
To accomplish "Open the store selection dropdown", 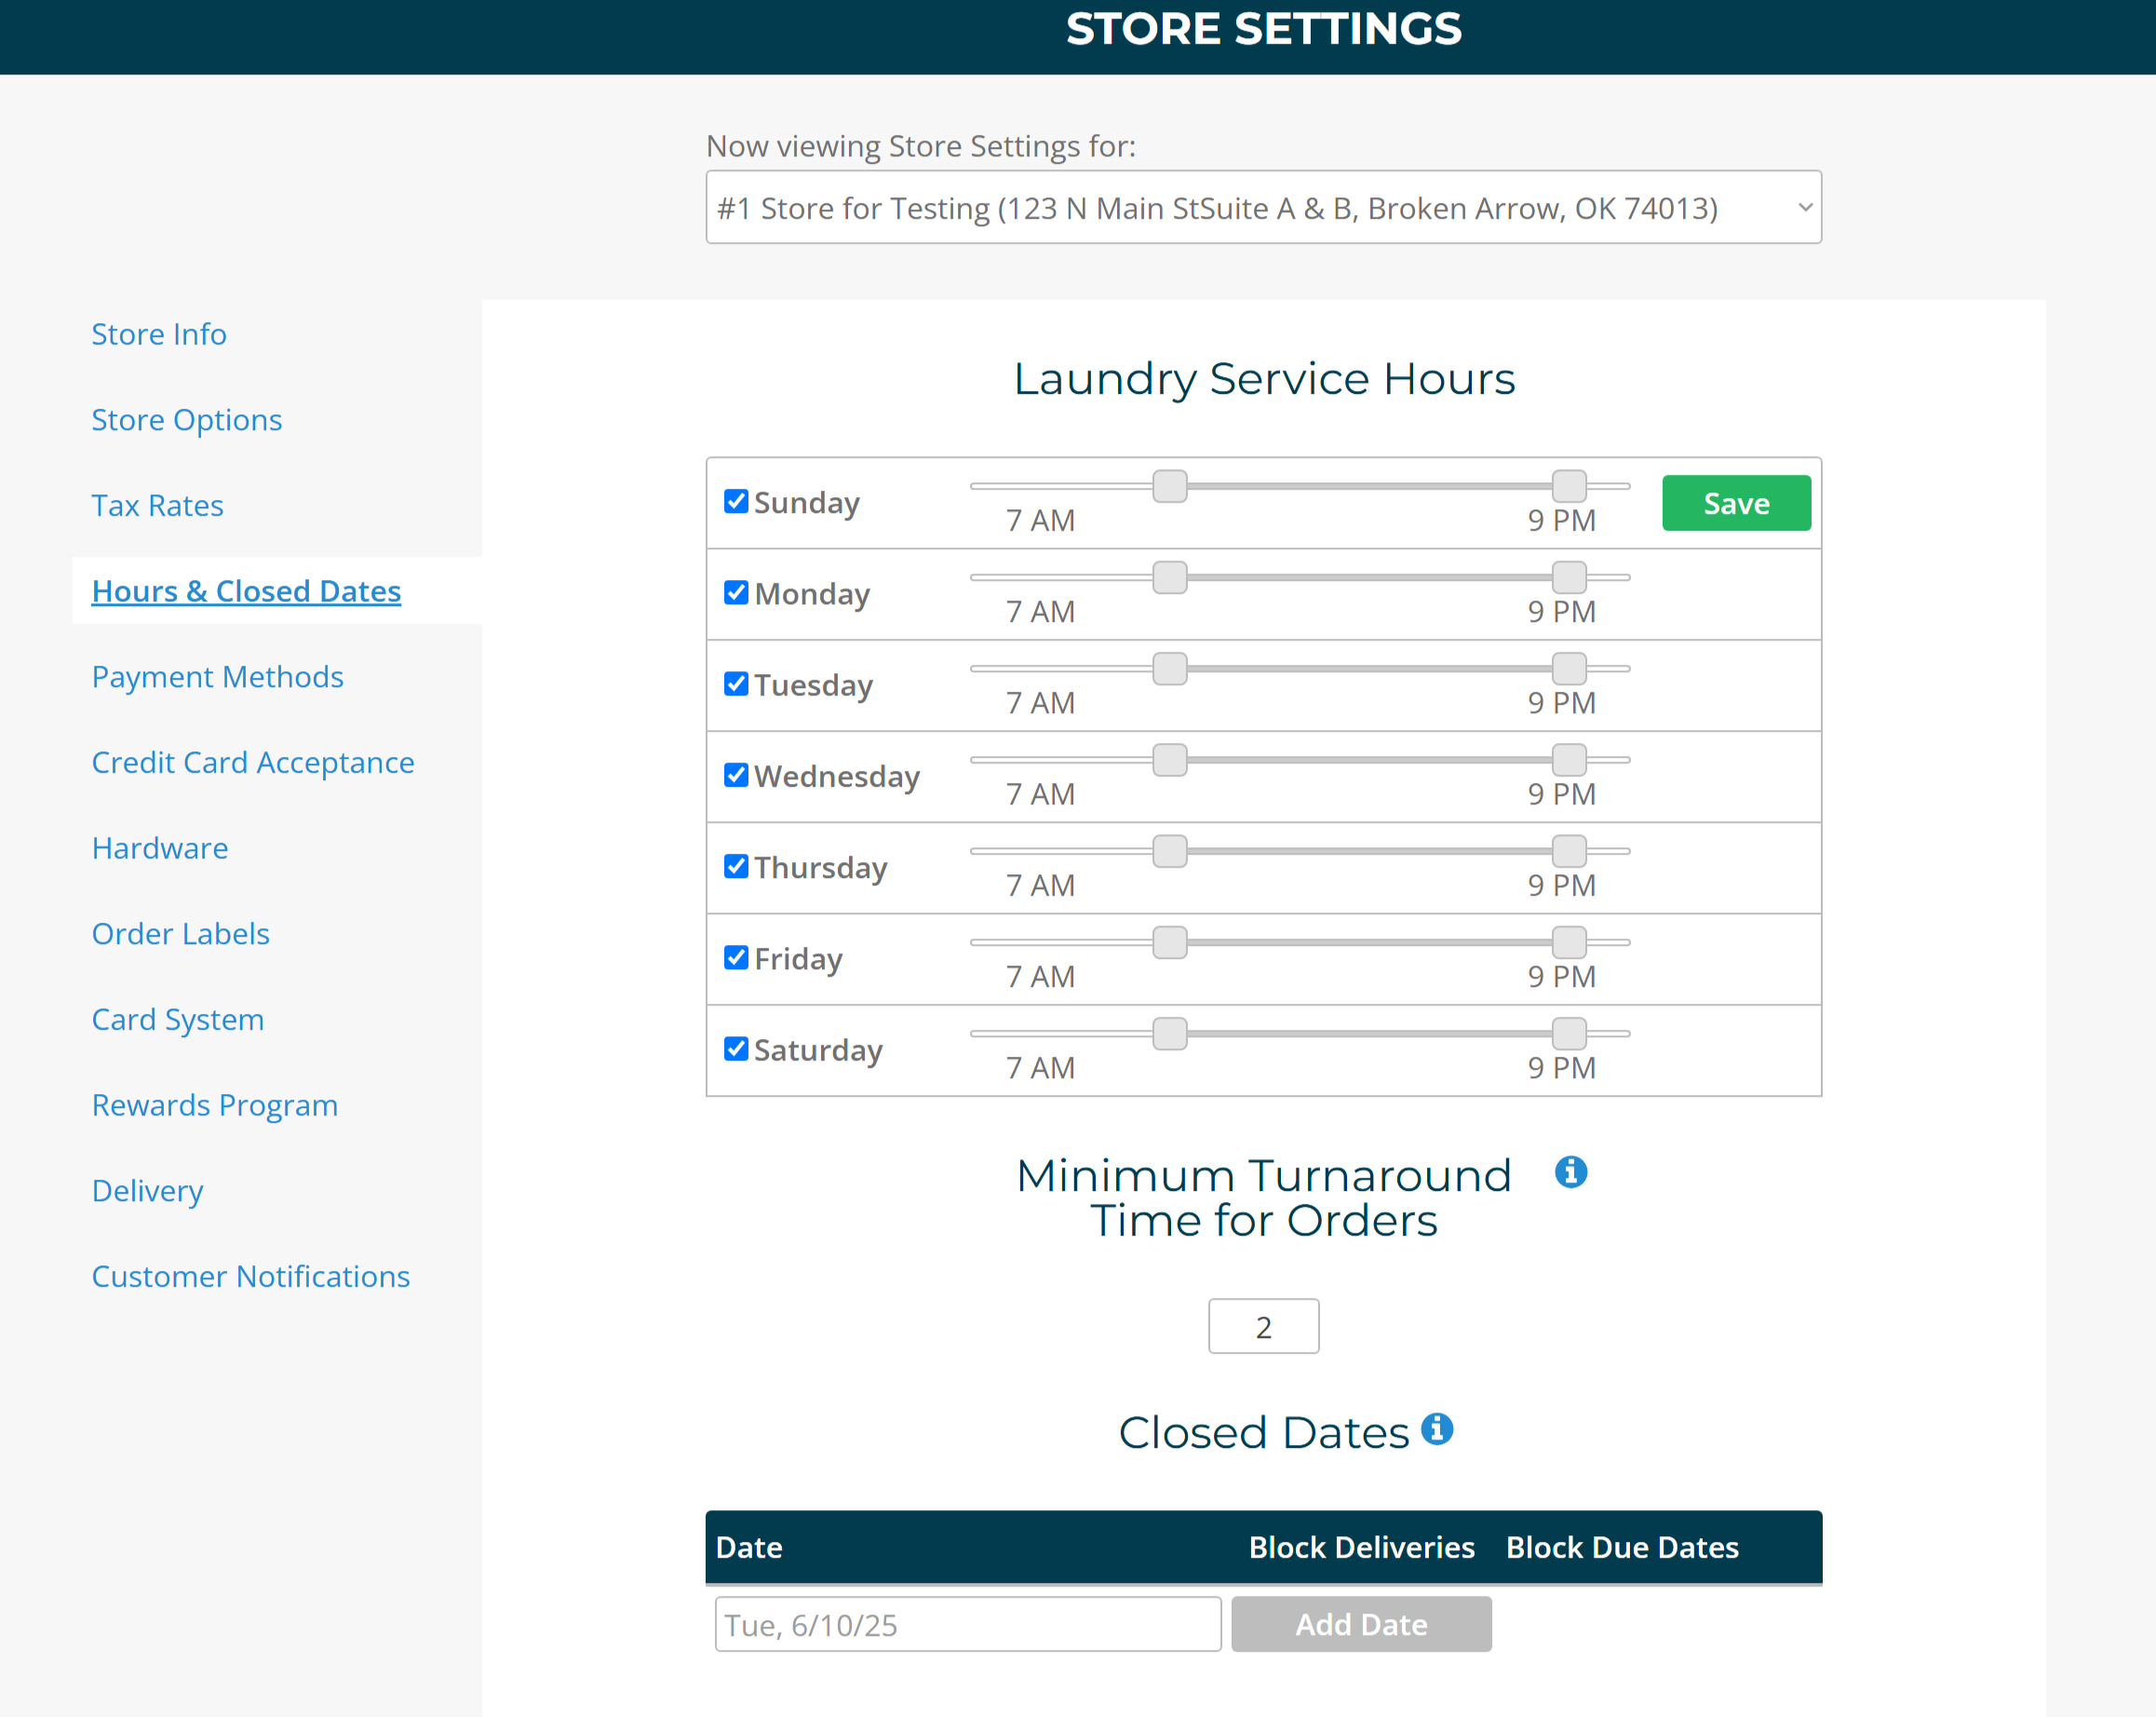I will tap(1263, 207).
